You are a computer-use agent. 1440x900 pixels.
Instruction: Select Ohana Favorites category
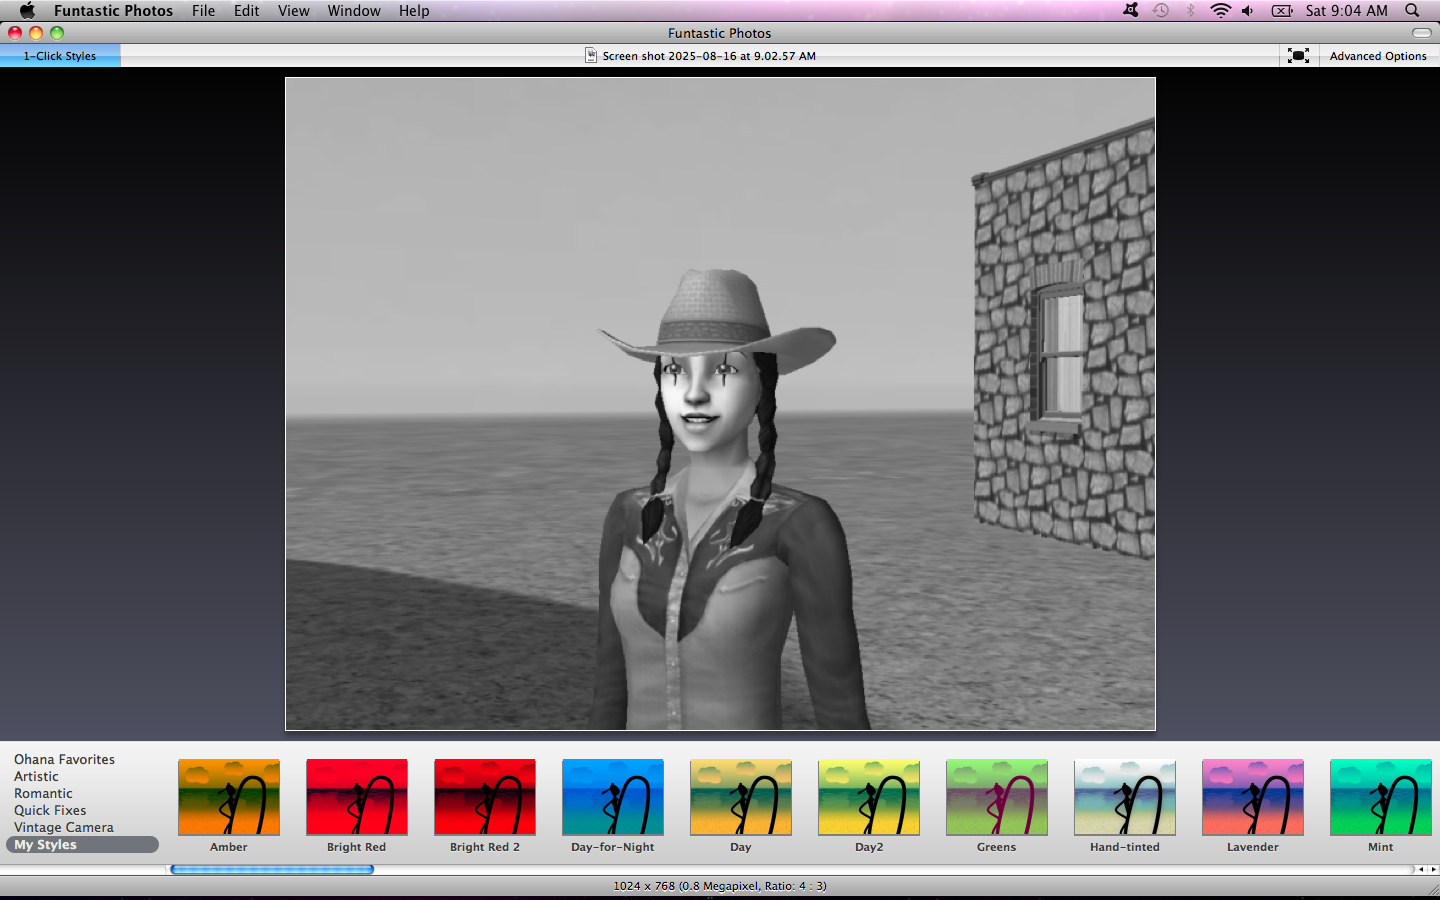[x=64, y=759]
